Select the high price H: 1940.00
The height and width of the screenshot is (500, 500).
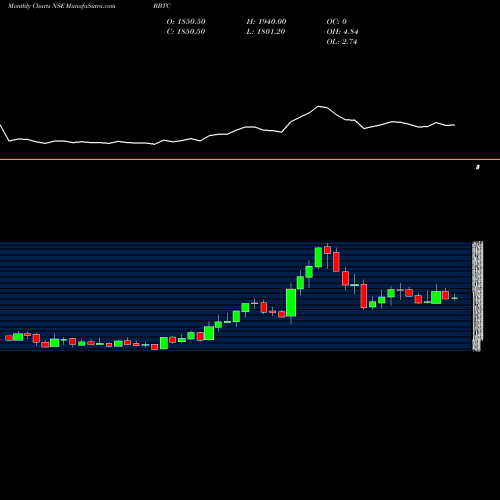[266, 21]
